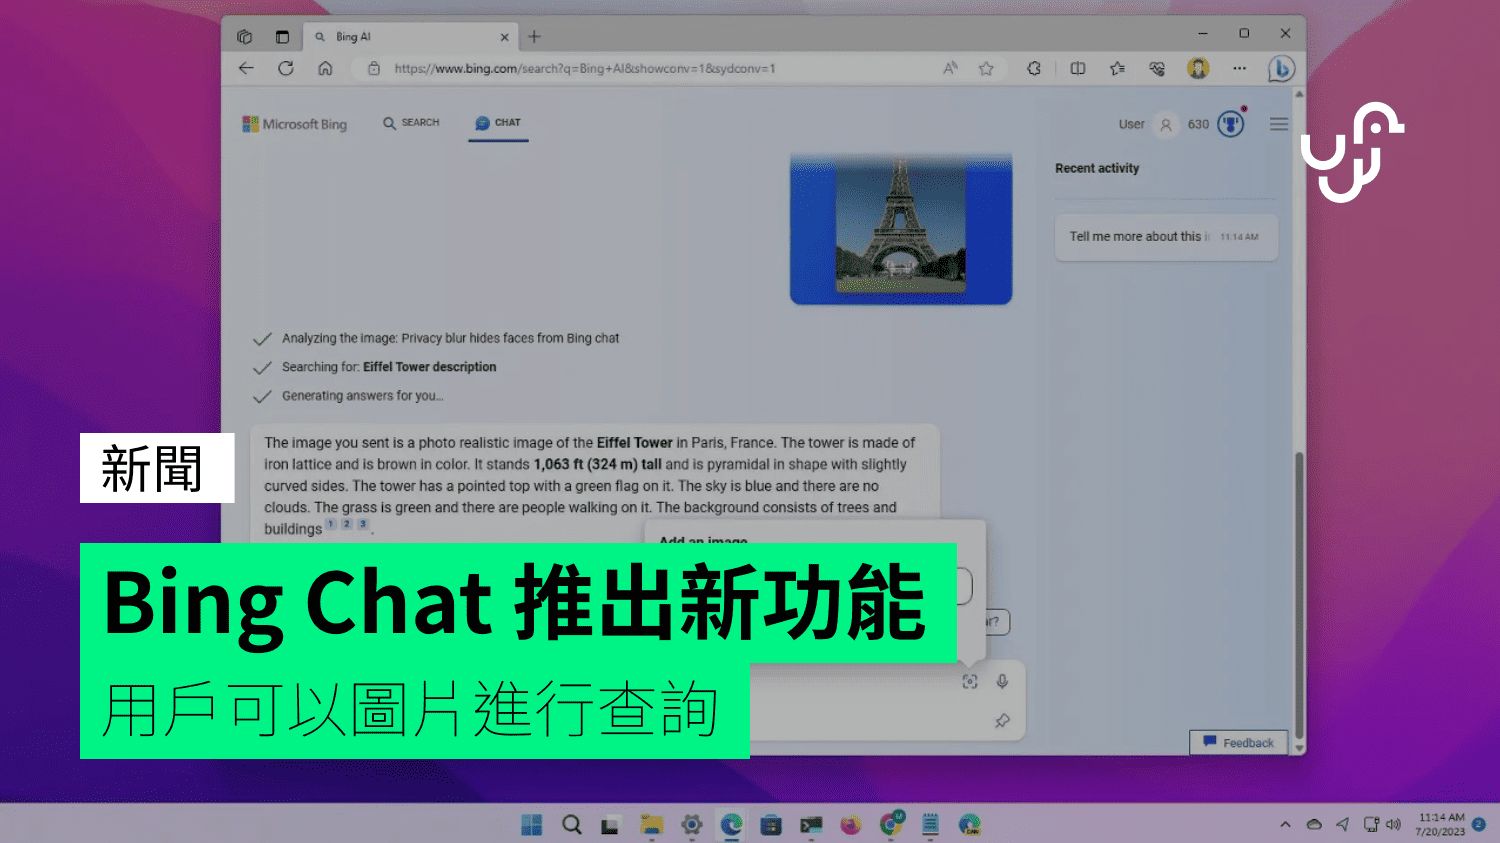Click the page vertical scrollbar
The image size is (1500, 843).
(x=1299, y=595)
